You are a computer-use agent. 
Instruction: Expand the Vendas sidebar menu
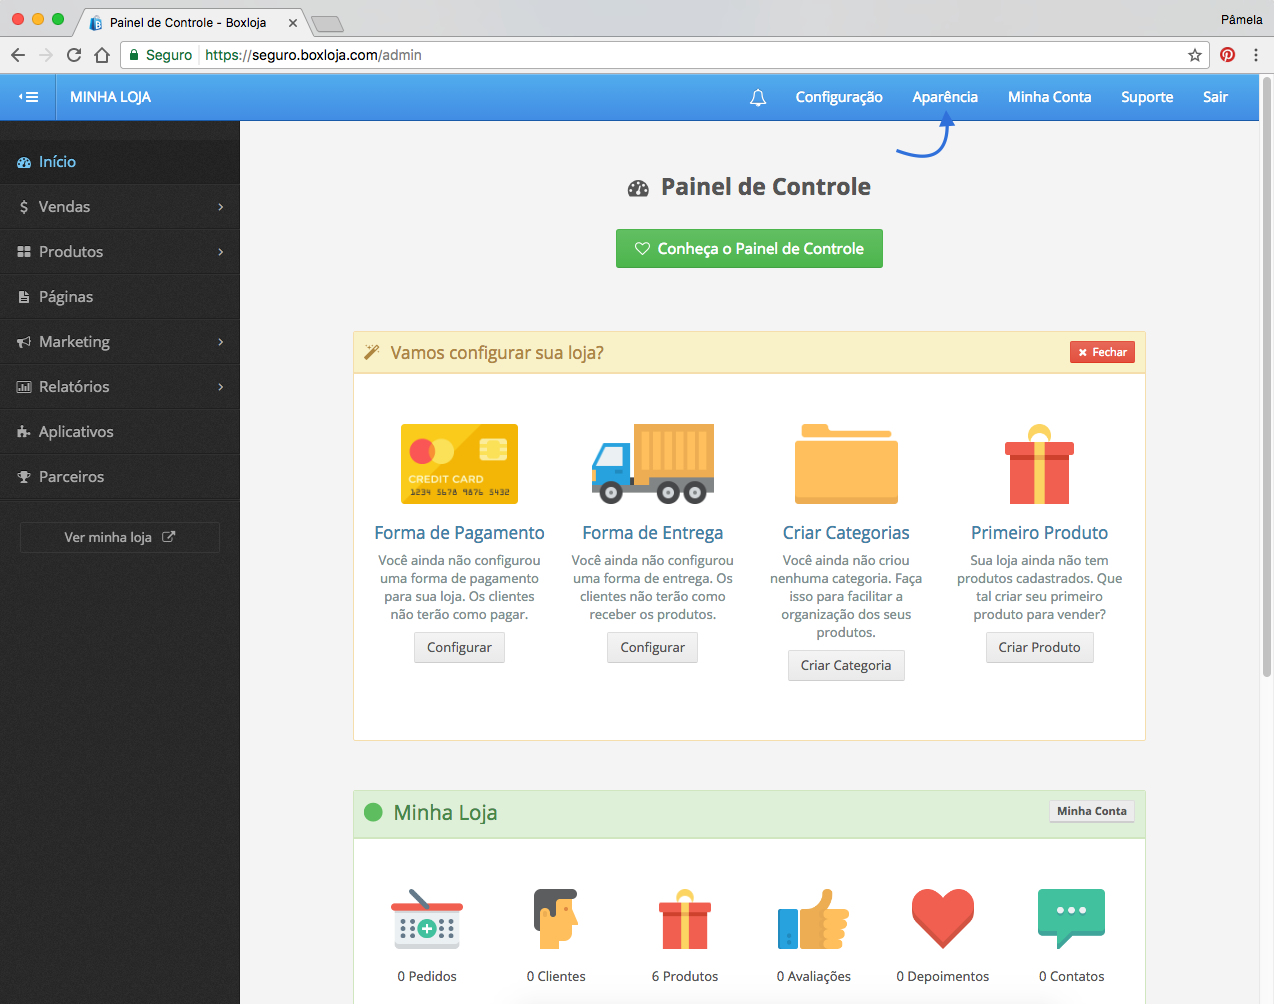click(x=120, y=207)
